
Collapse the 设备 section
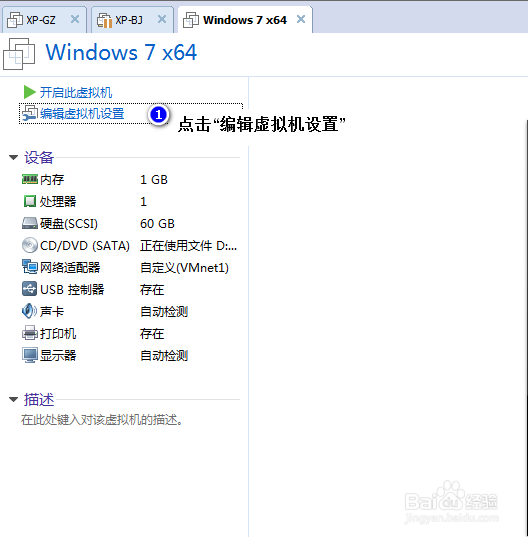14,158
